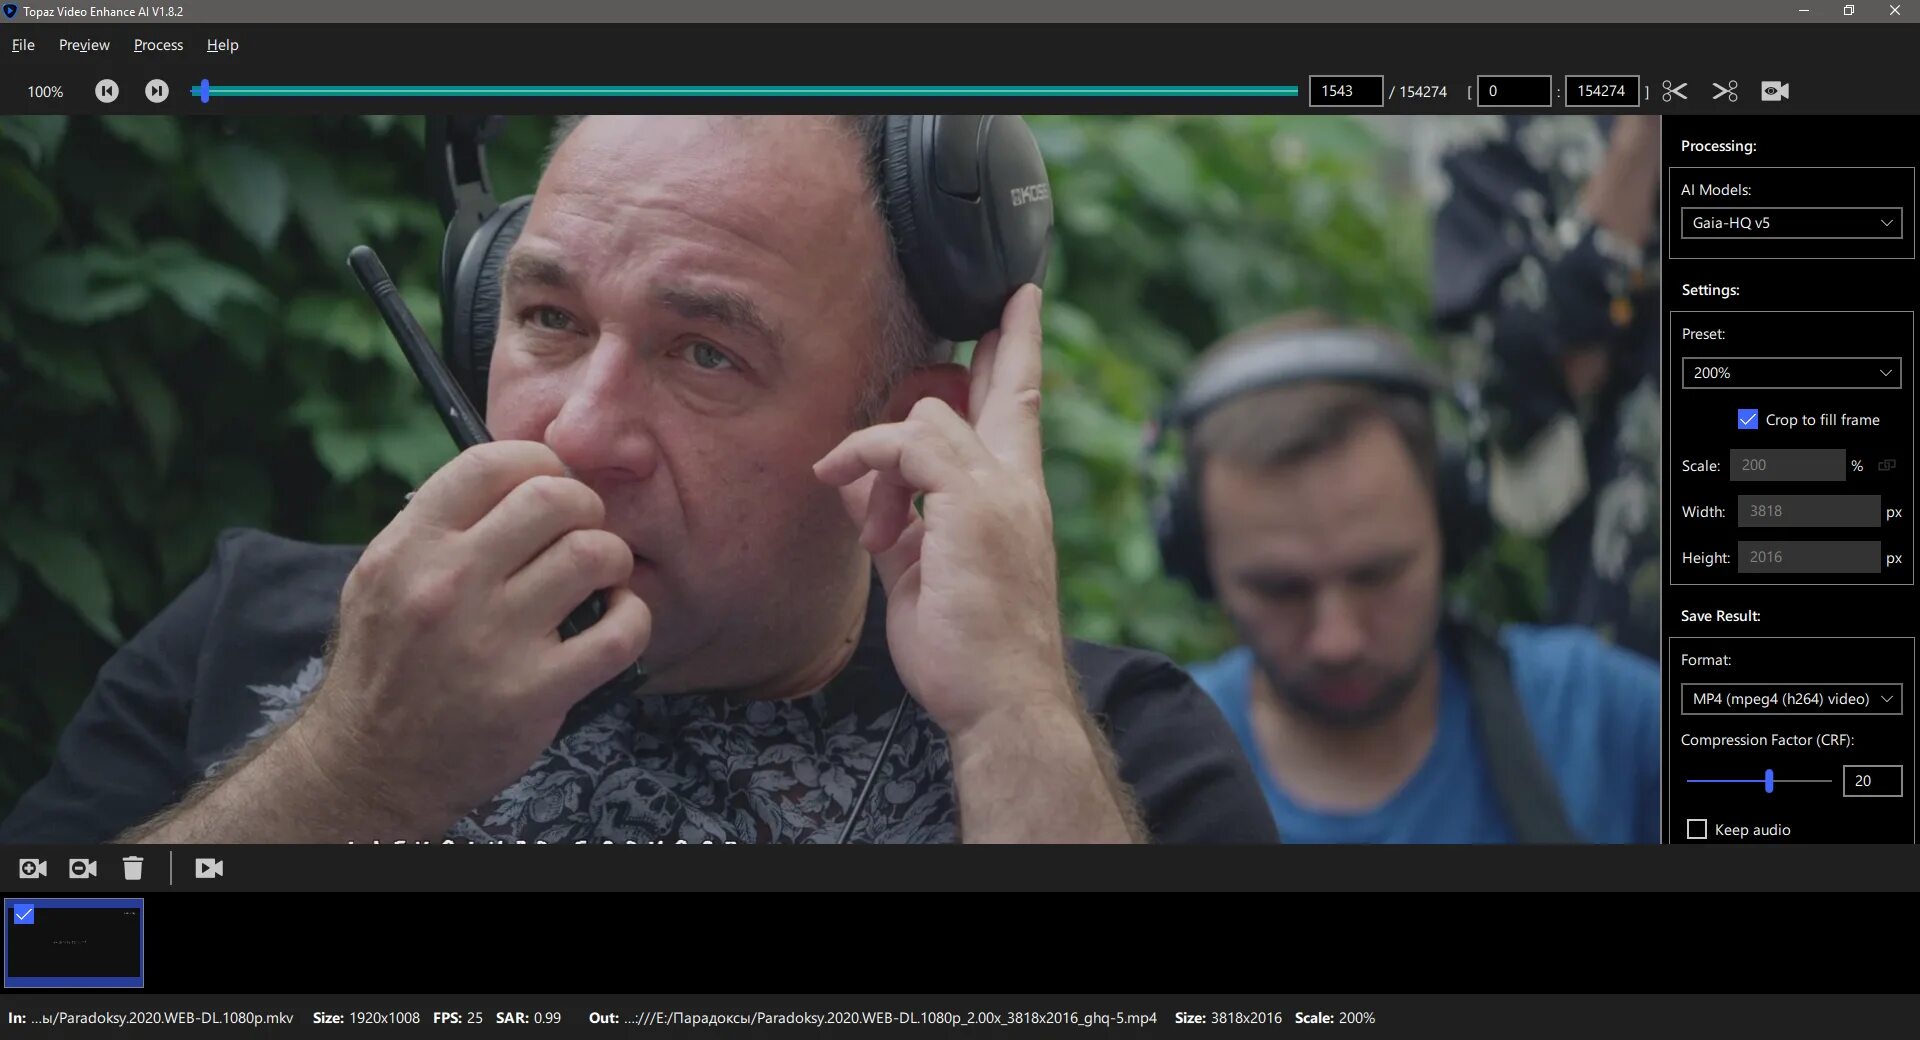Click the Height pixel field 2016
This screenshot has width=1920, height=1040.
1808,557
